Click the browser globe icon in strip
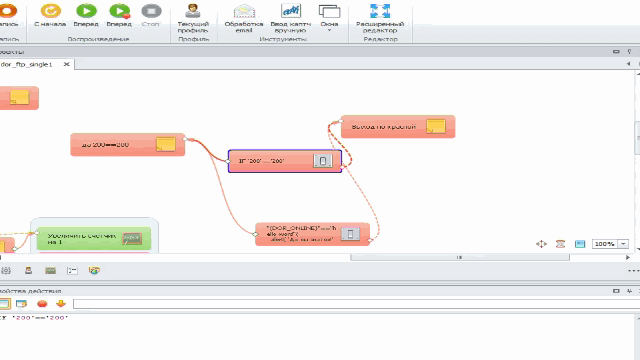This screenshot has width=640, height=360. click(x=94, y=271)
